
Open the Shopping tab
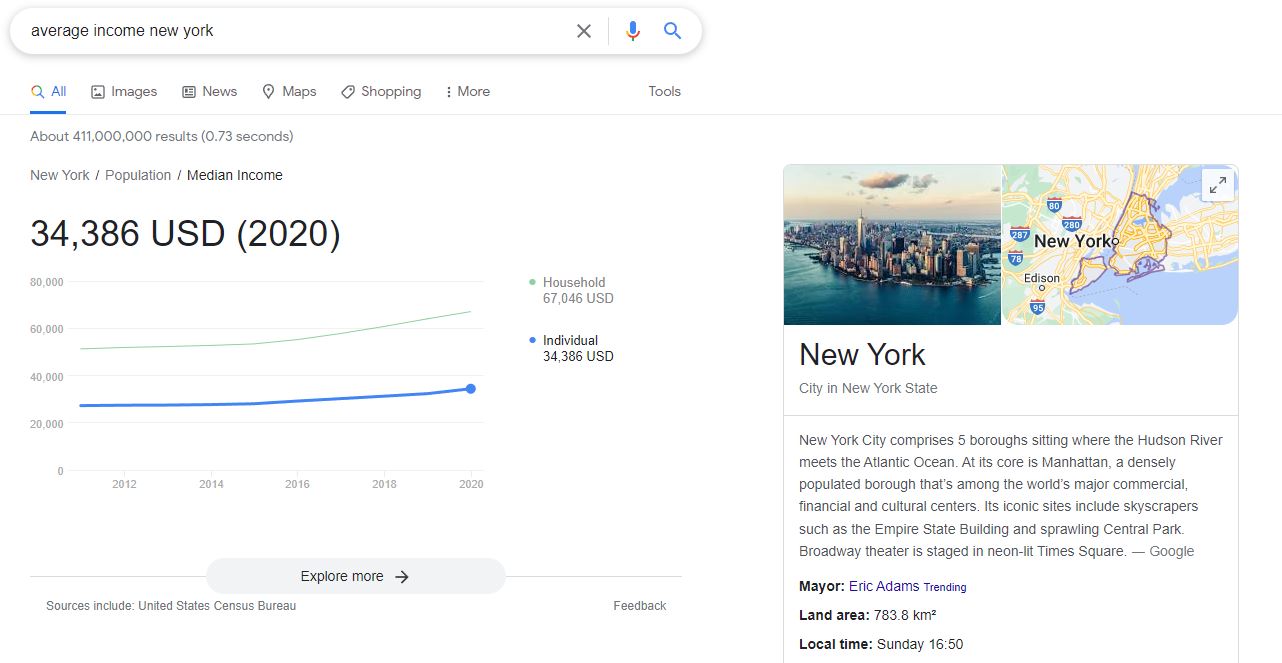tap(381, 92)
